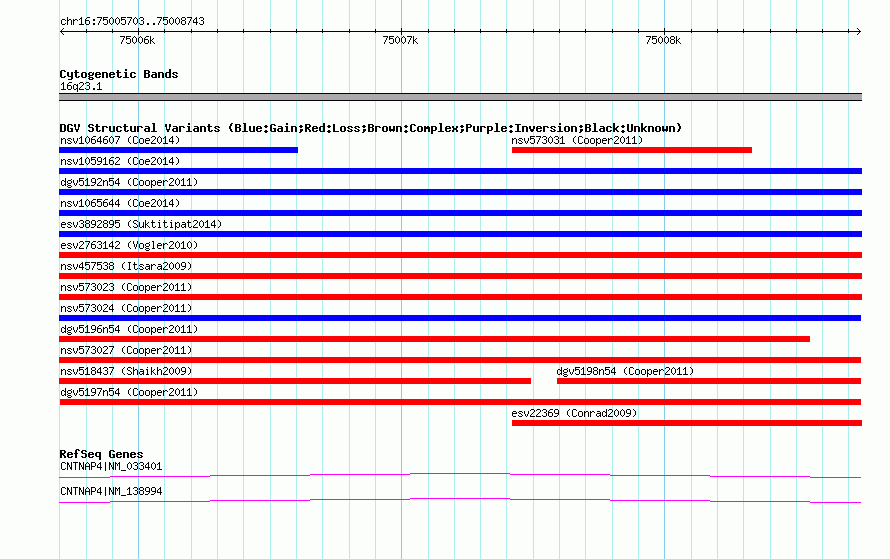The height and width of the screenshot is (559, 890).
Task: Click the nsv573023 (Cooper2011) red bar
Action: pyautogui.click(x=460, y=297)
